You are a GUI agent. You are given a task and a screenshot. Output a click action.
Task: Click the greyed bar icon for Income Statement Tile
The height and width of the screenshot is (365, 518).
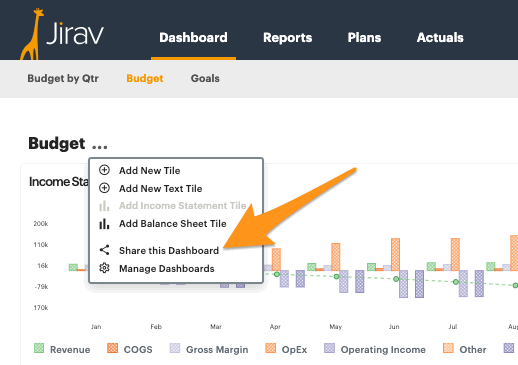point(104,206)
